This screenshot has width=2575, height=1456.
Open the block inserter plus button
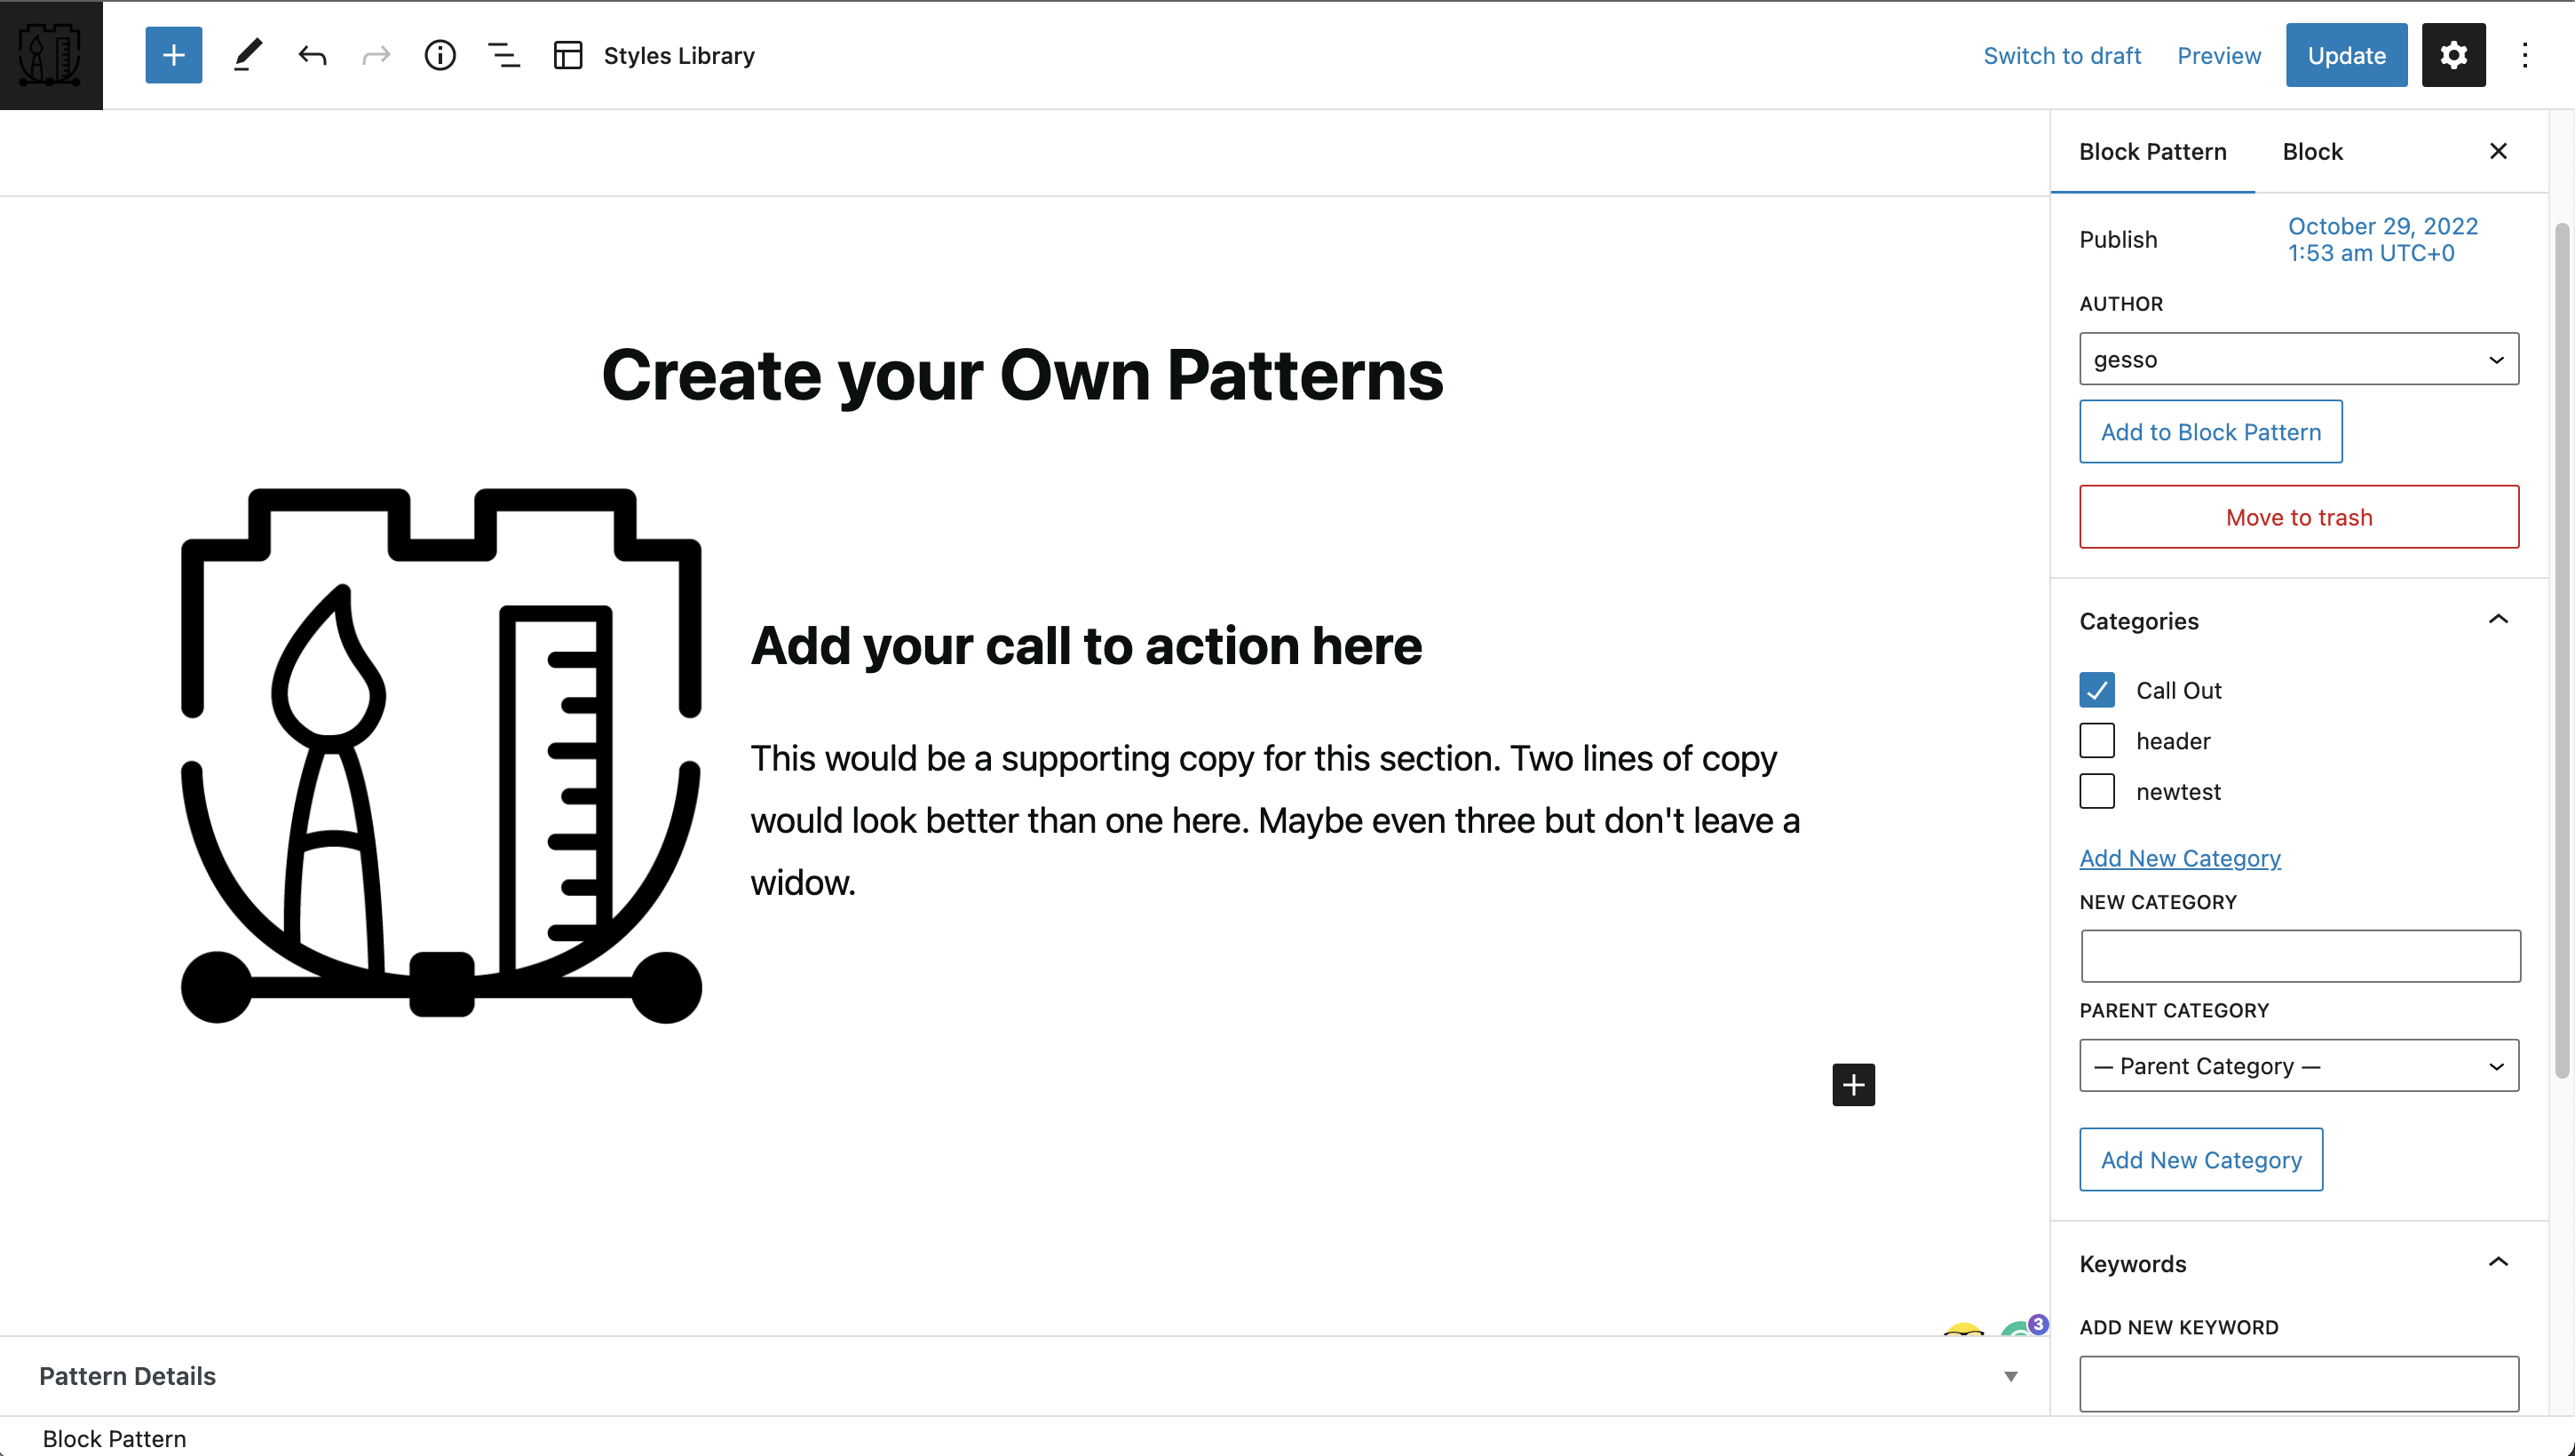tap(174, 55)
